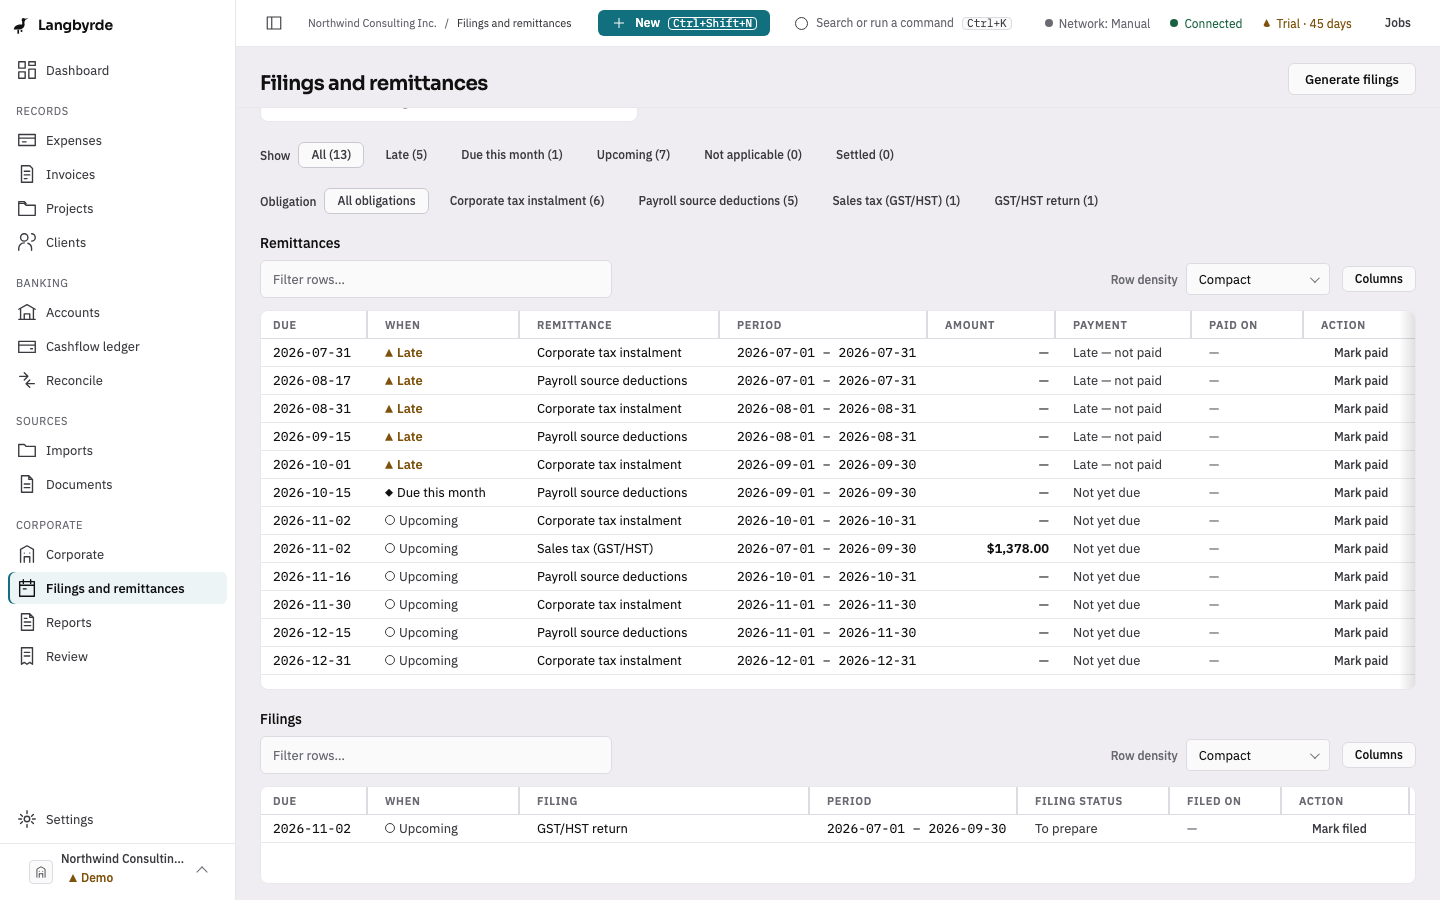Open Jobs in the top bar
Screen dimensions: 1440x900
[1397, 23]
